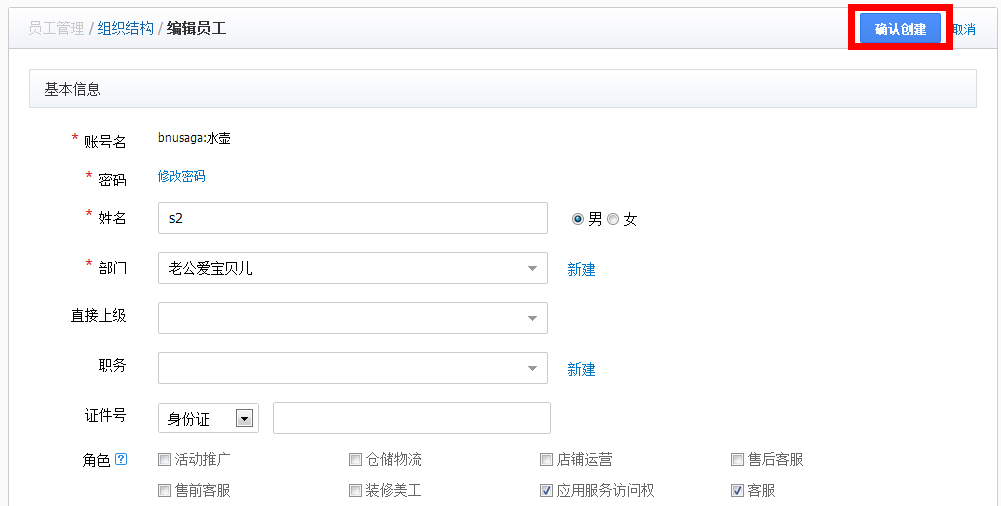Enable the 活动推广 checkbox
Image resolution: width=1001 pixels, height=506 pixels.
(x=165, y=460)
